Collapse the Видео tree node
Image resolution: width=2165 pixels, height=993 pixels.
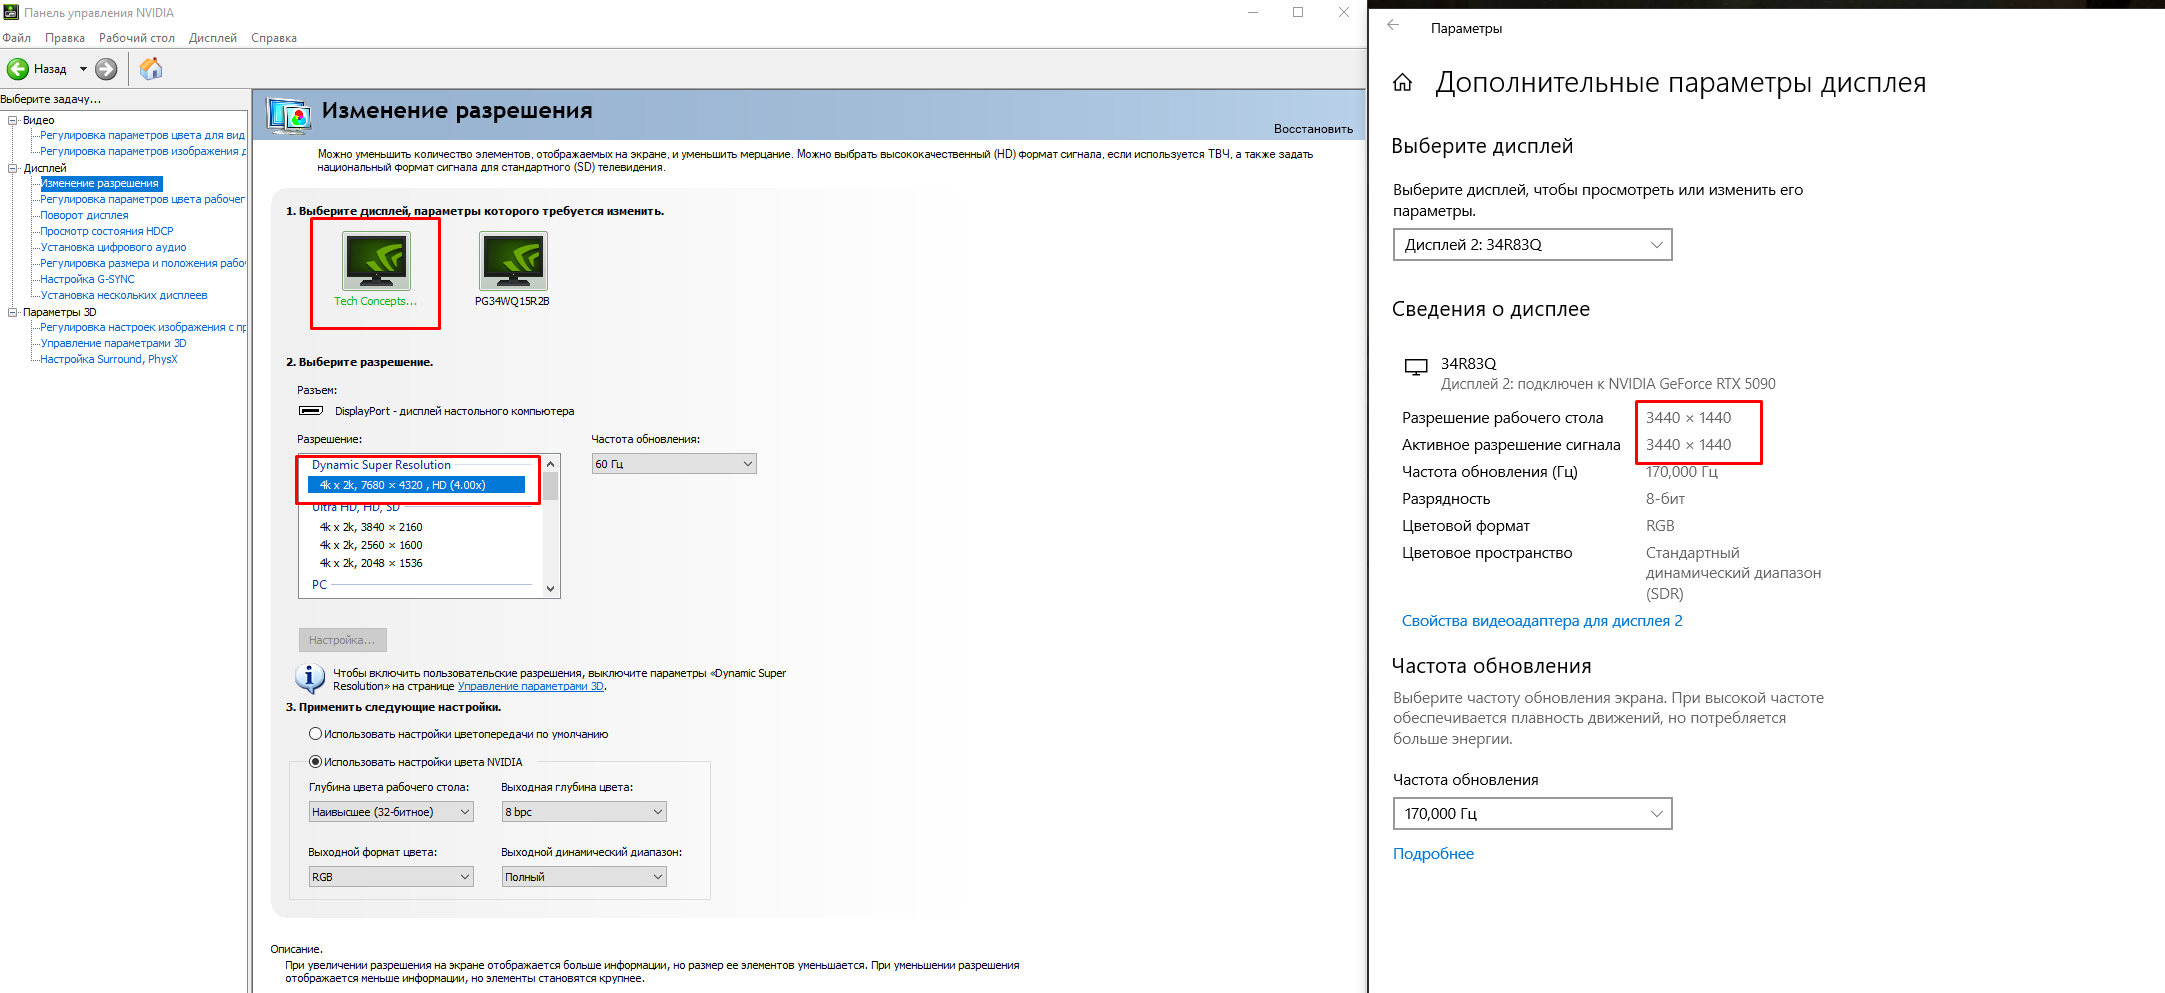point(13,120)
